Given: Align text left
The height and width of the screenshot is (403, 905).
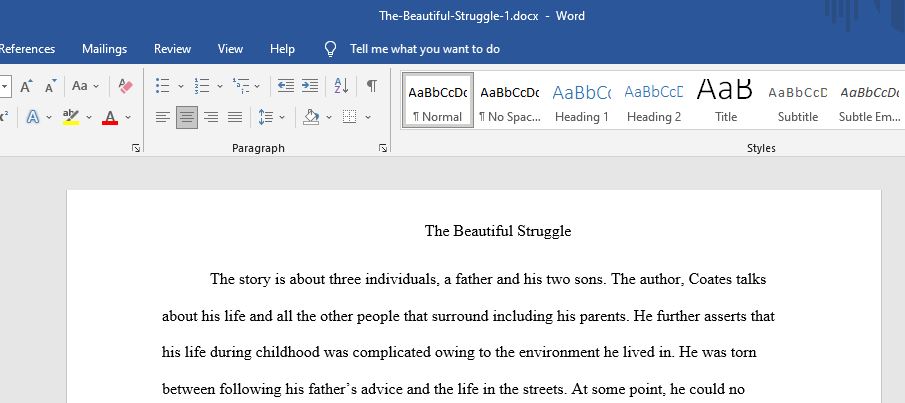Looking at the screenshot, I should (x=163, y=117).
